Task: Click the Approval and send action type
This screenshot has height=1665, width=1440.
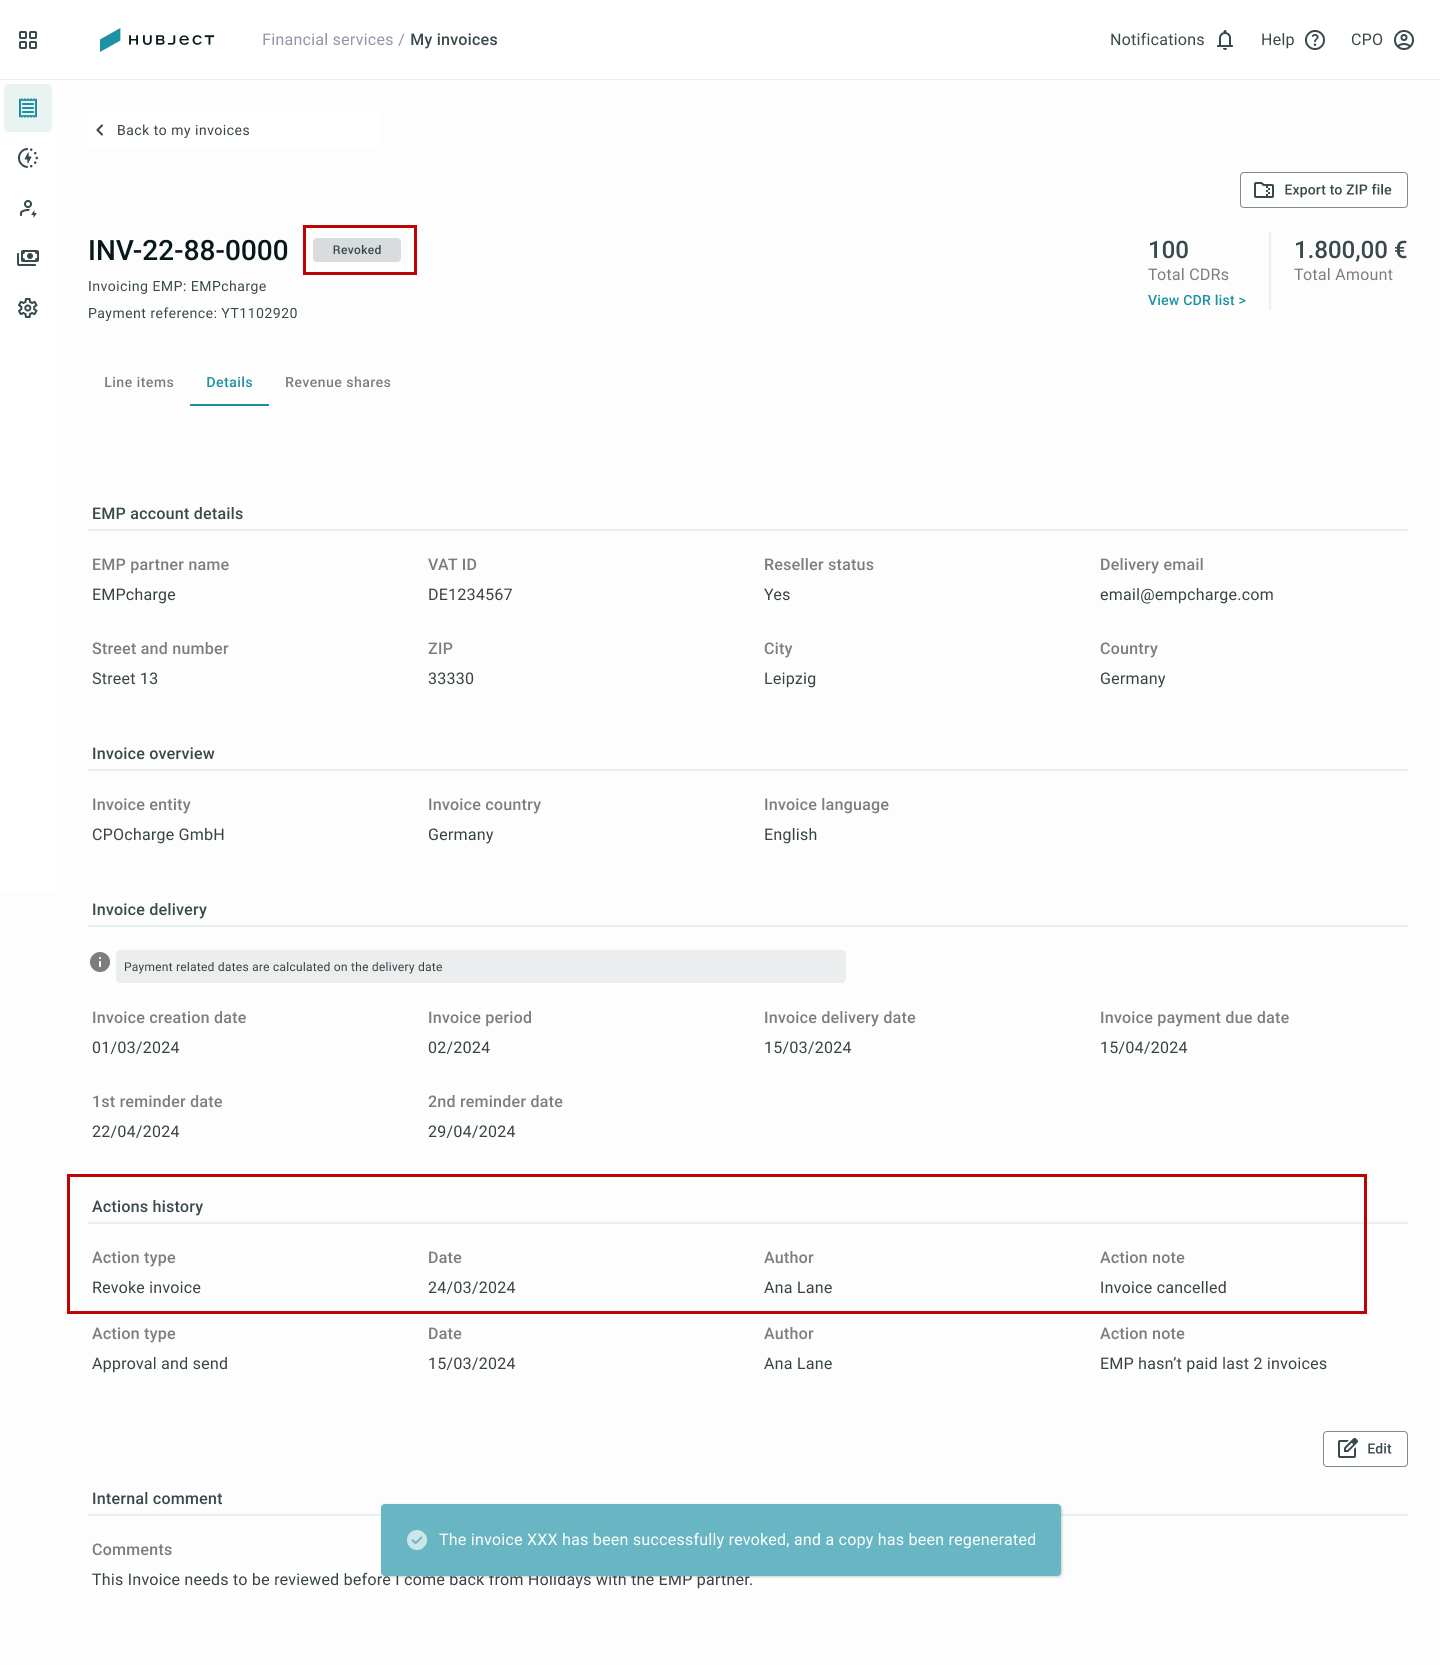Action: (x=160, y=1364)
